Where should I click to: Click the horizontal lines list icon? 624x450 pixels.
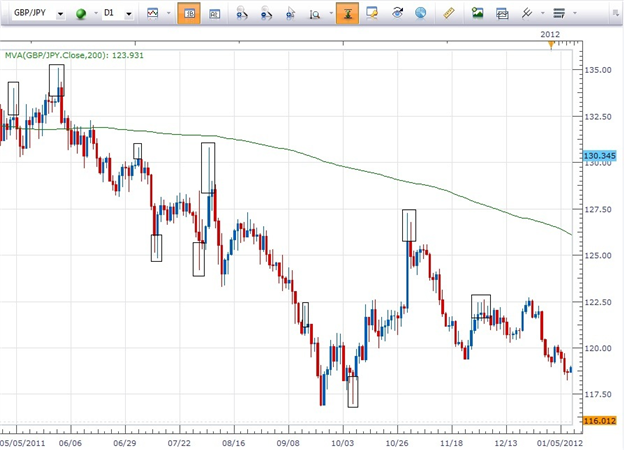(559, 13)
